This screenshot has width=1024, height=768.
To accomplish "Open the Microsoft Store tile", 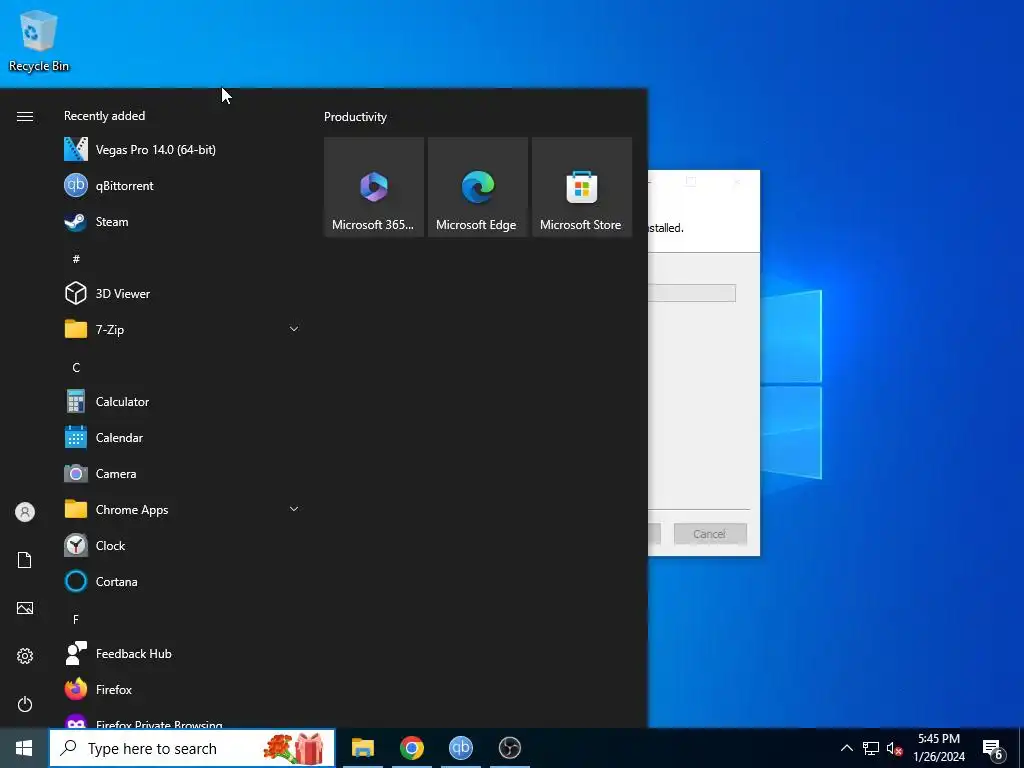I will click(x=582, y=187).
